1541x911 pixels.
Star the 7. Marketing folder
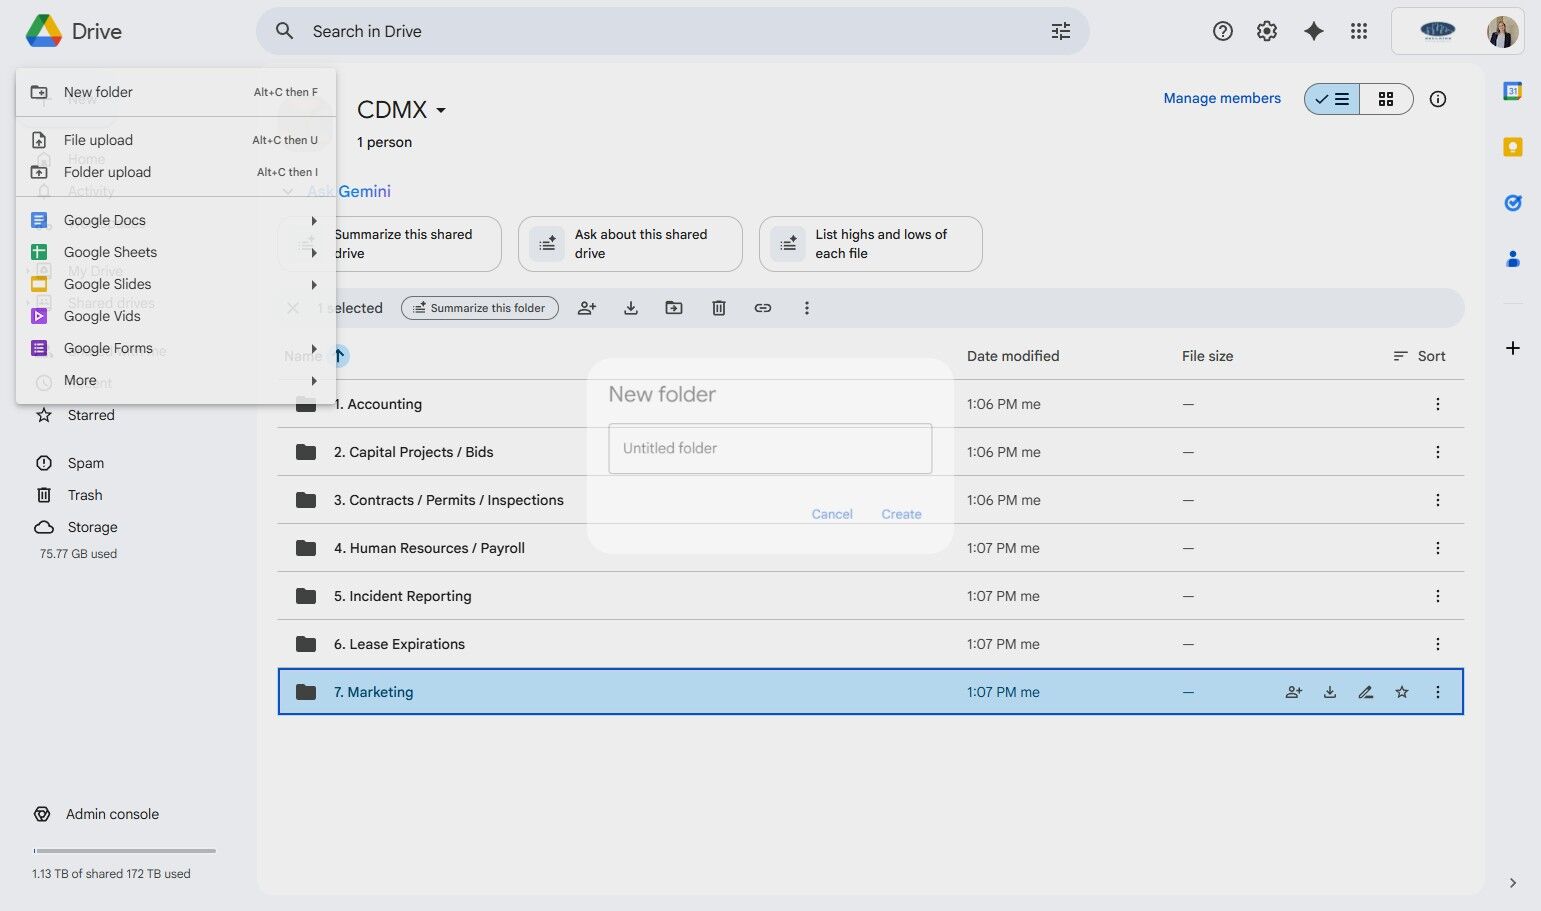[1401, 692]
